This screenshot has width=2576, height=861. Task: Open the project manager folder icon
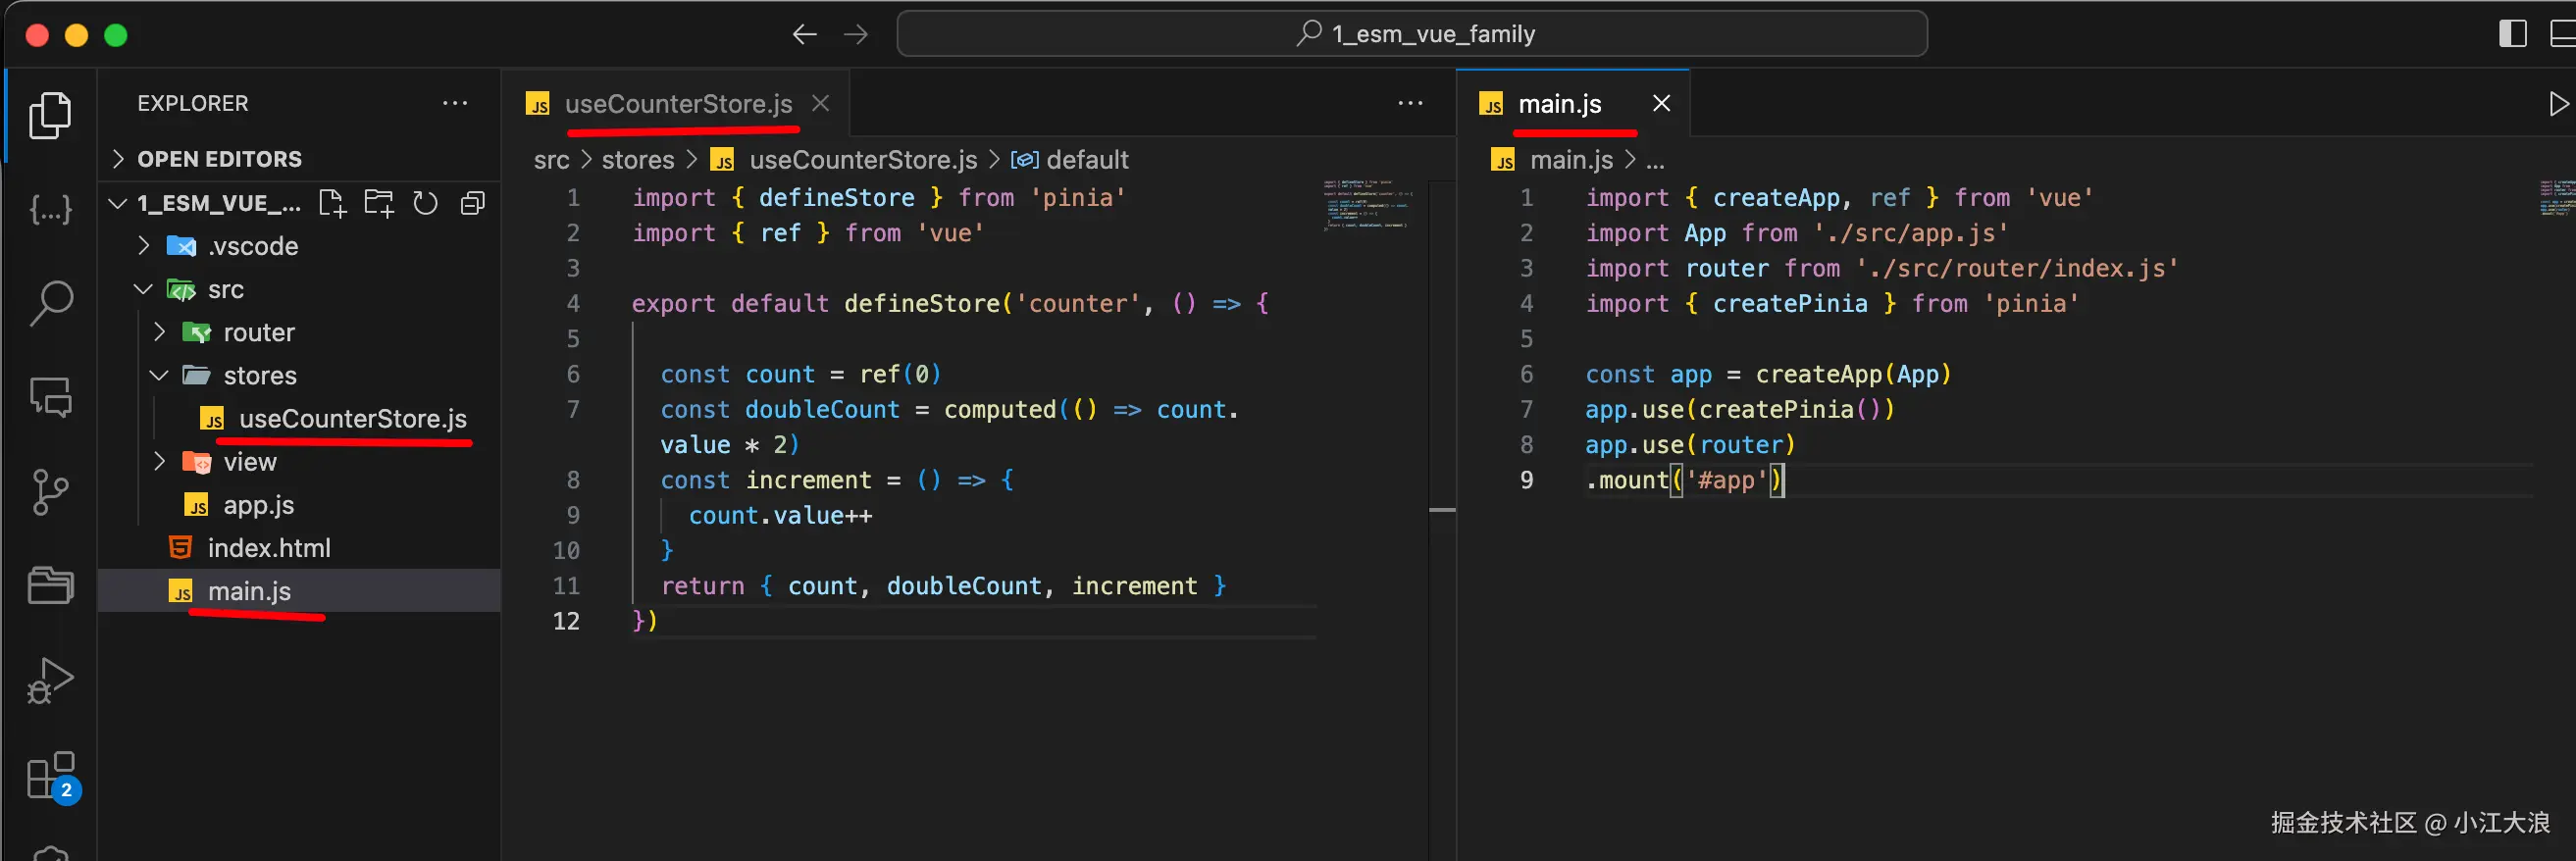[x=50, y=585]
